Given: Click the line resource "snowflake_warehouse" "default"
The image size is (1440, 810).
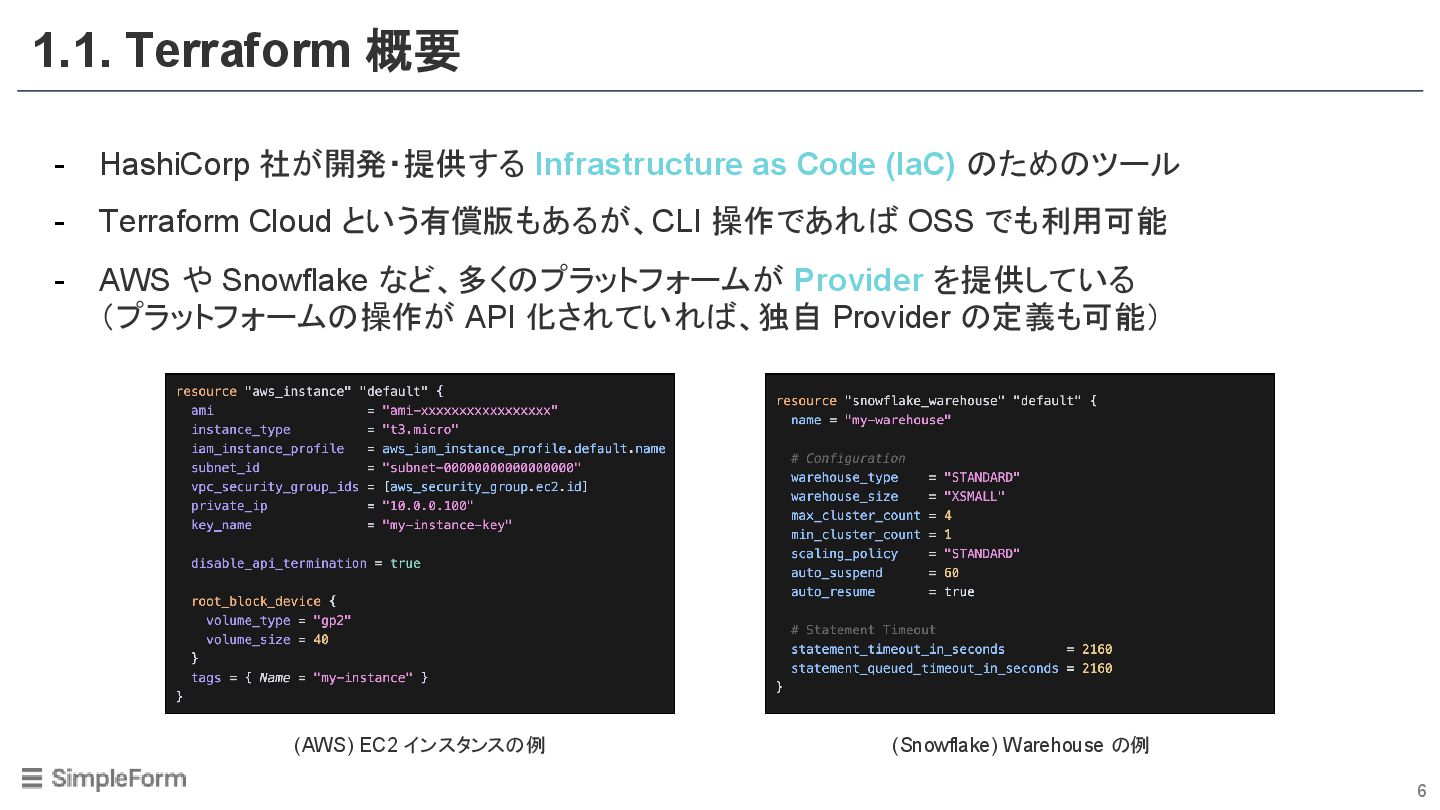Looking at the screenshot, I should 936,400.
